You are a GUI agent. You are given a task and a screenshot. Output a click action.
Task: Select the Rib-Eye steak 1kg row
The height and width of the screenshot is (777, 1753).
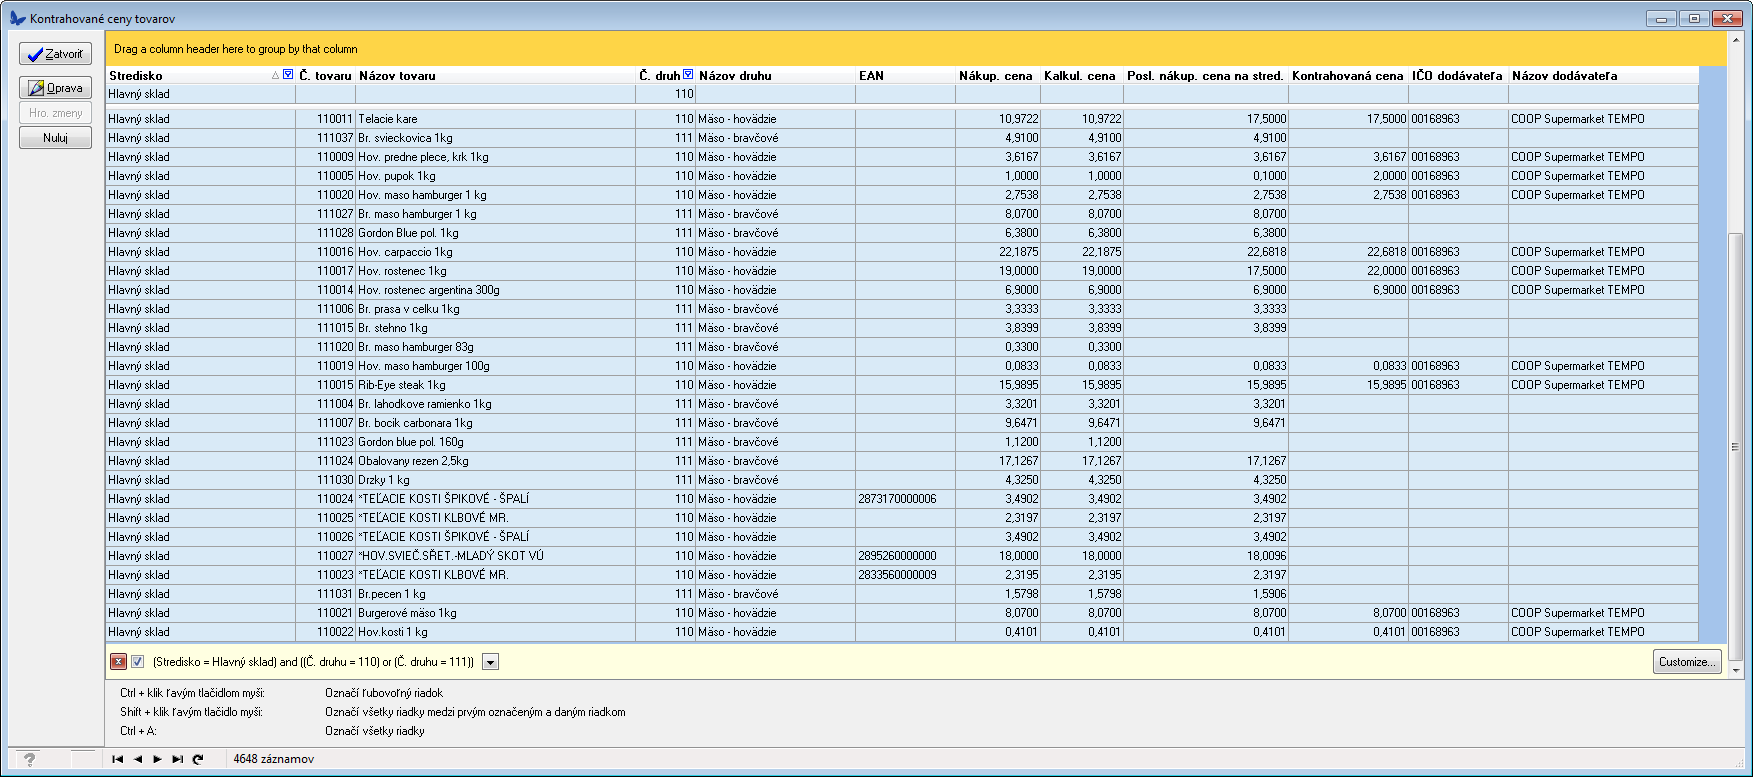point(902,385)
